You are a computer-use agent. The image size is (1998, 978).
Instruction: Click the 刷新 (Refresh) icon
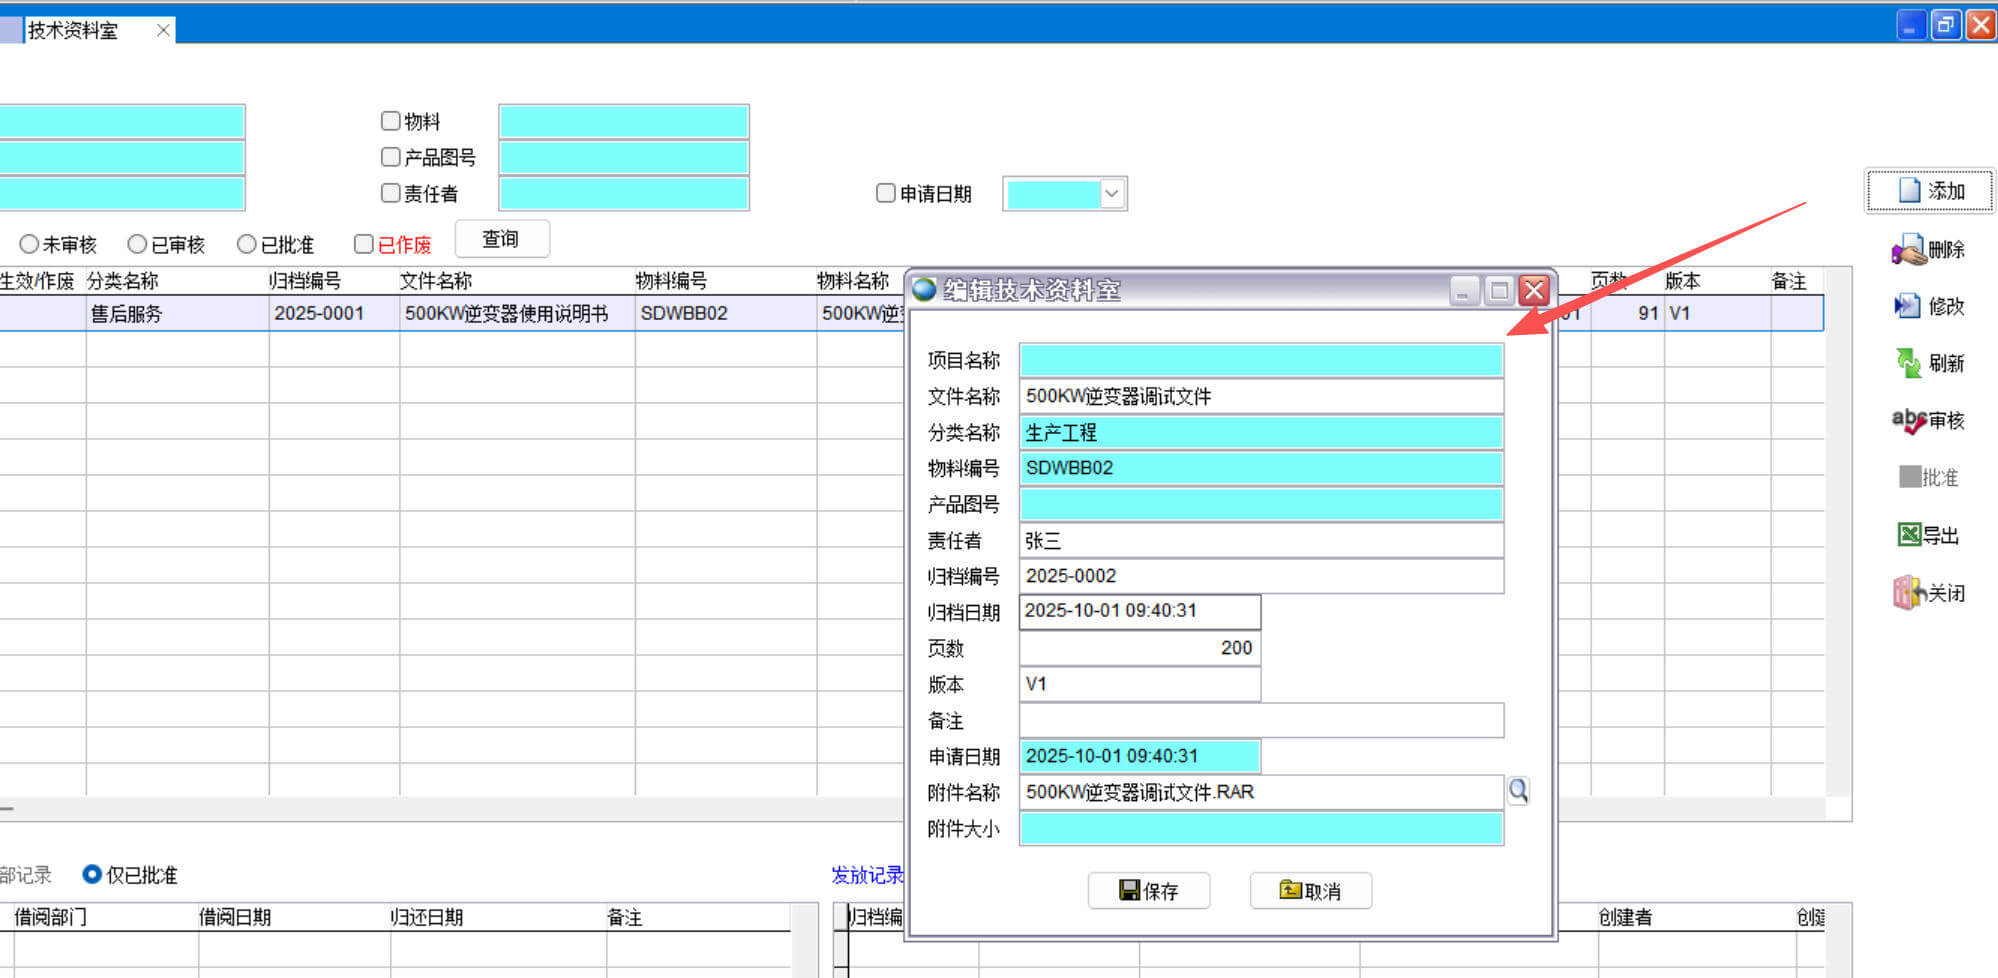tap(1908, 363)
